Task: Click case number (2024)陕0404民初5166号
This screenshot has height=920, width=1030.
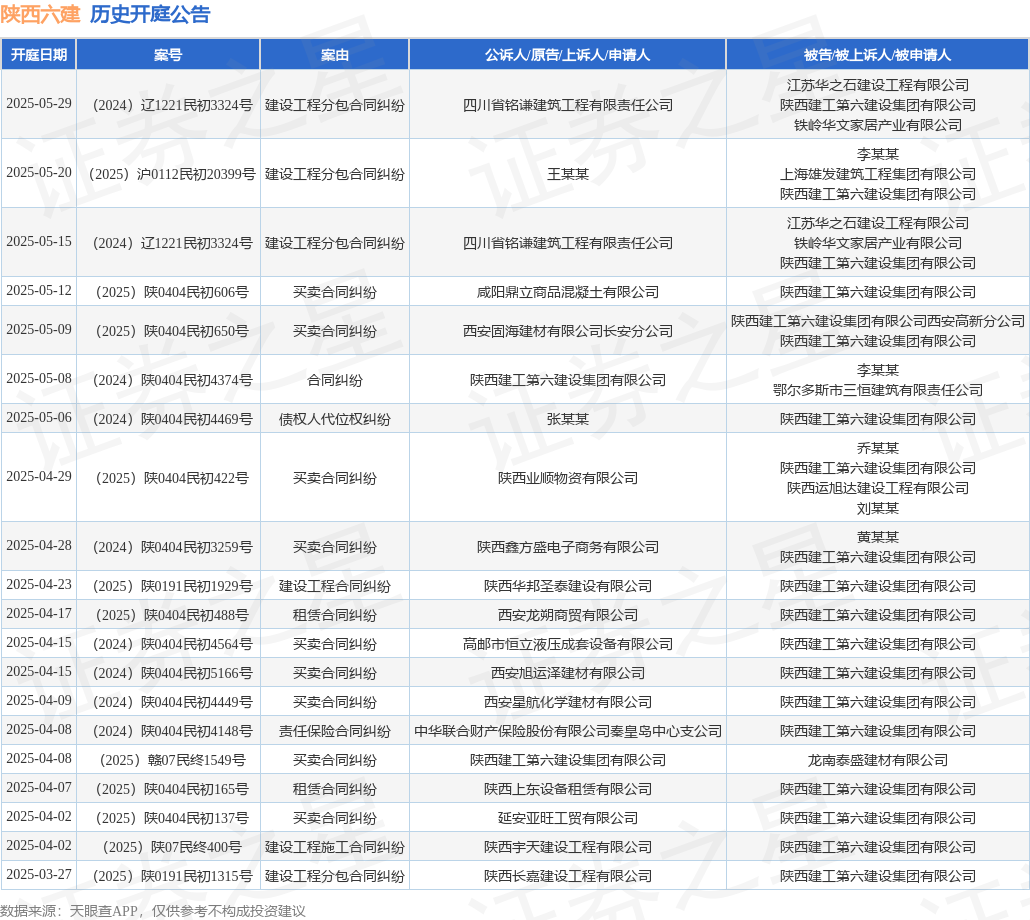Action: [x=171, y=673]
